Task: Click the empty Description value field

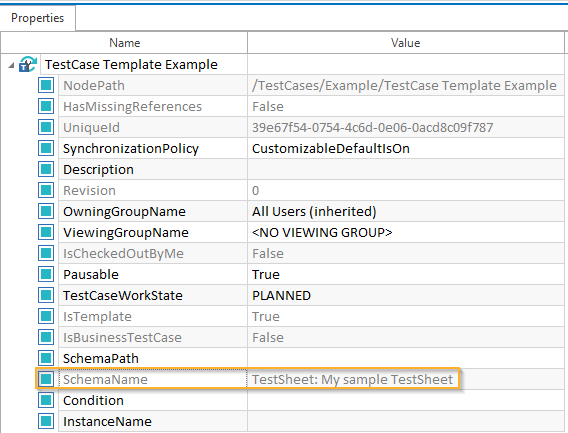Action: coord(406,170)
